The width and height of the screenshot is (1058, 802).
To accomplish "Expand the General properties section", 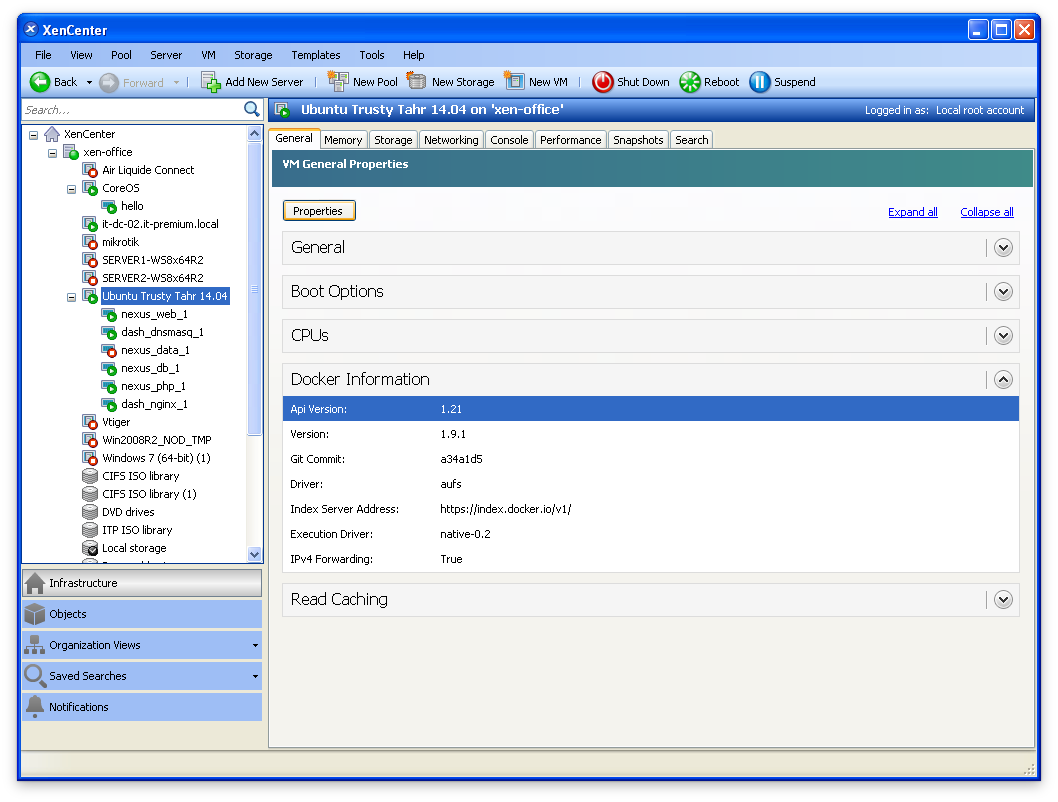I will tap(1003, 248).
